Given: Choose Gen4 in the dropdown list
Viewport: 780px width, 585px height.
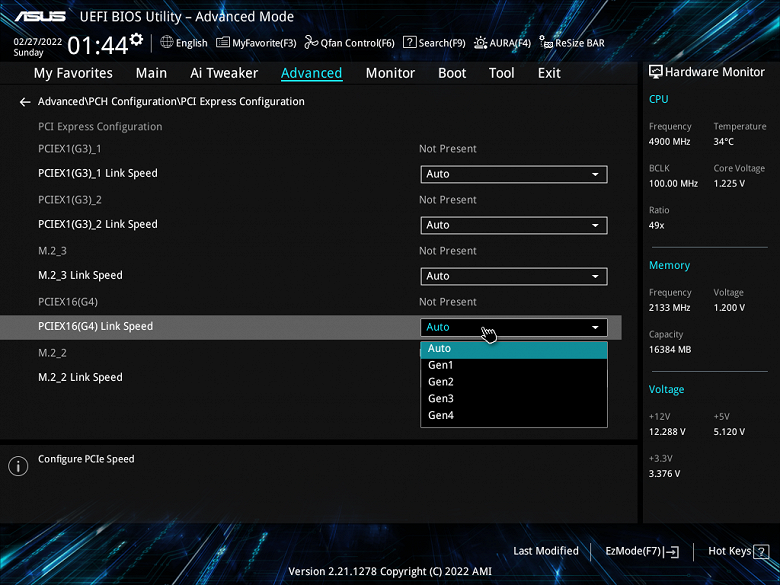Looking at the screenshot, I should coord(514,415).
